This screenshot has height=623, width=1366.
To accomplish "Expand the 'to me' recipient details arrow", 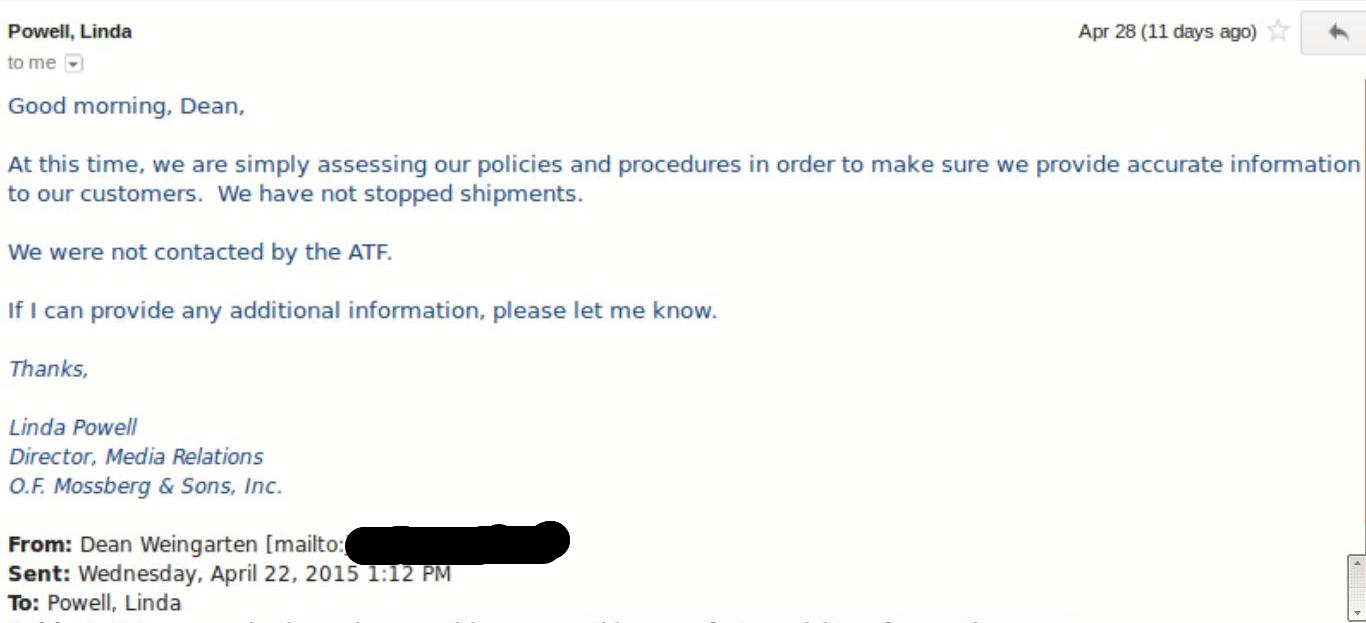I will pyautogui.click(x=73, y=63).
